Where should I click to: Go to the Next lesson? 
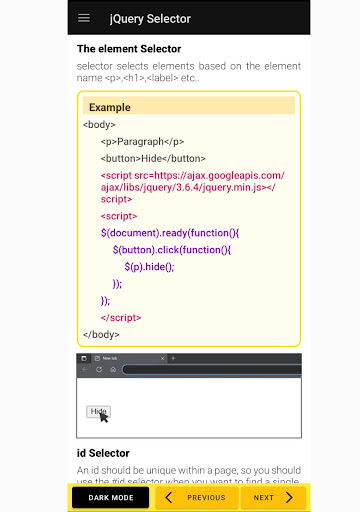click(273, 497)
